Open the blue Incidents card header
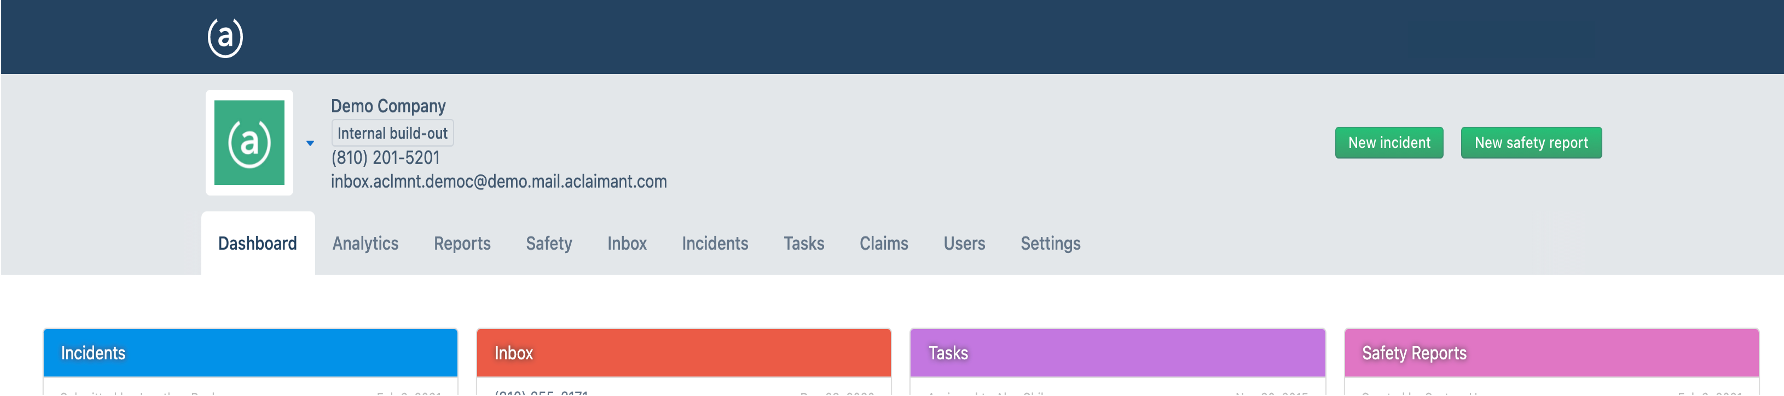 pyautogui.click(x=251, y=353)
